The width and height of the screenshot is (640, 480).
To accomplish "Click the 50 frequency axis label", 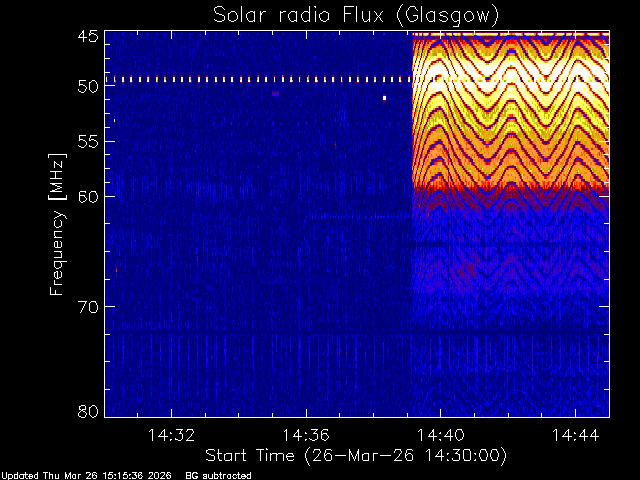I will pyautogui.click(x=88, y=87).
